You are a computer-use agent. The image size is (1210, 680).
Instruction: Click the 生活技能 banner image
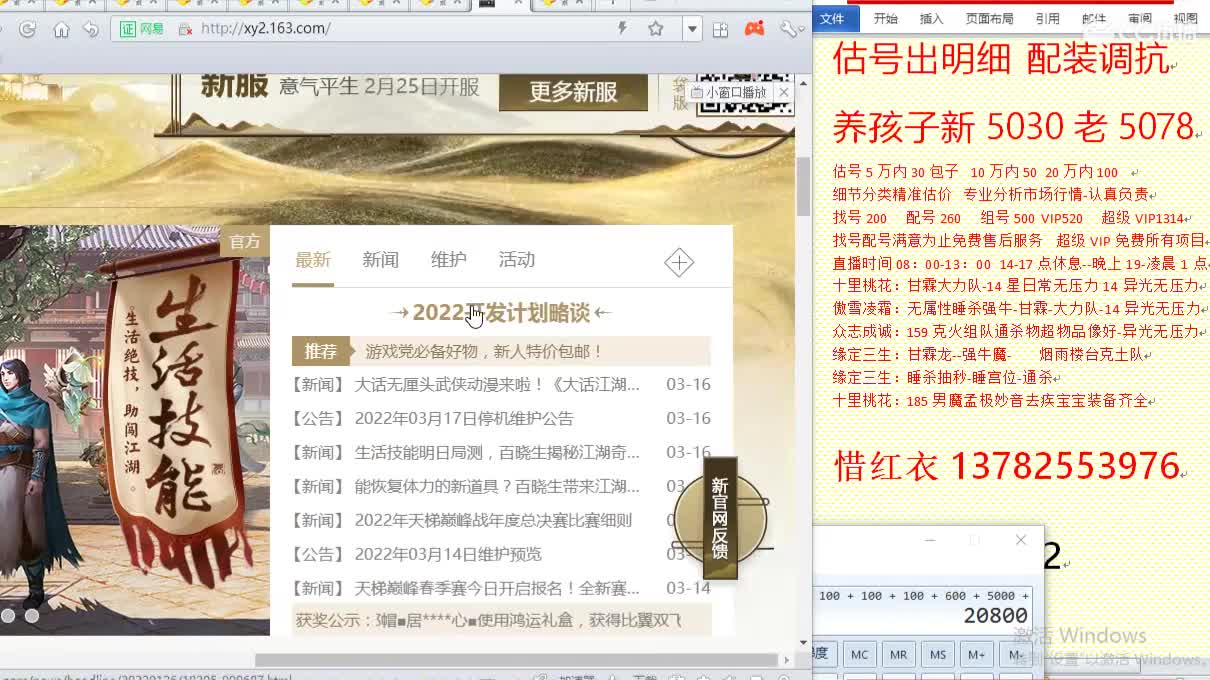pos(134,430)
